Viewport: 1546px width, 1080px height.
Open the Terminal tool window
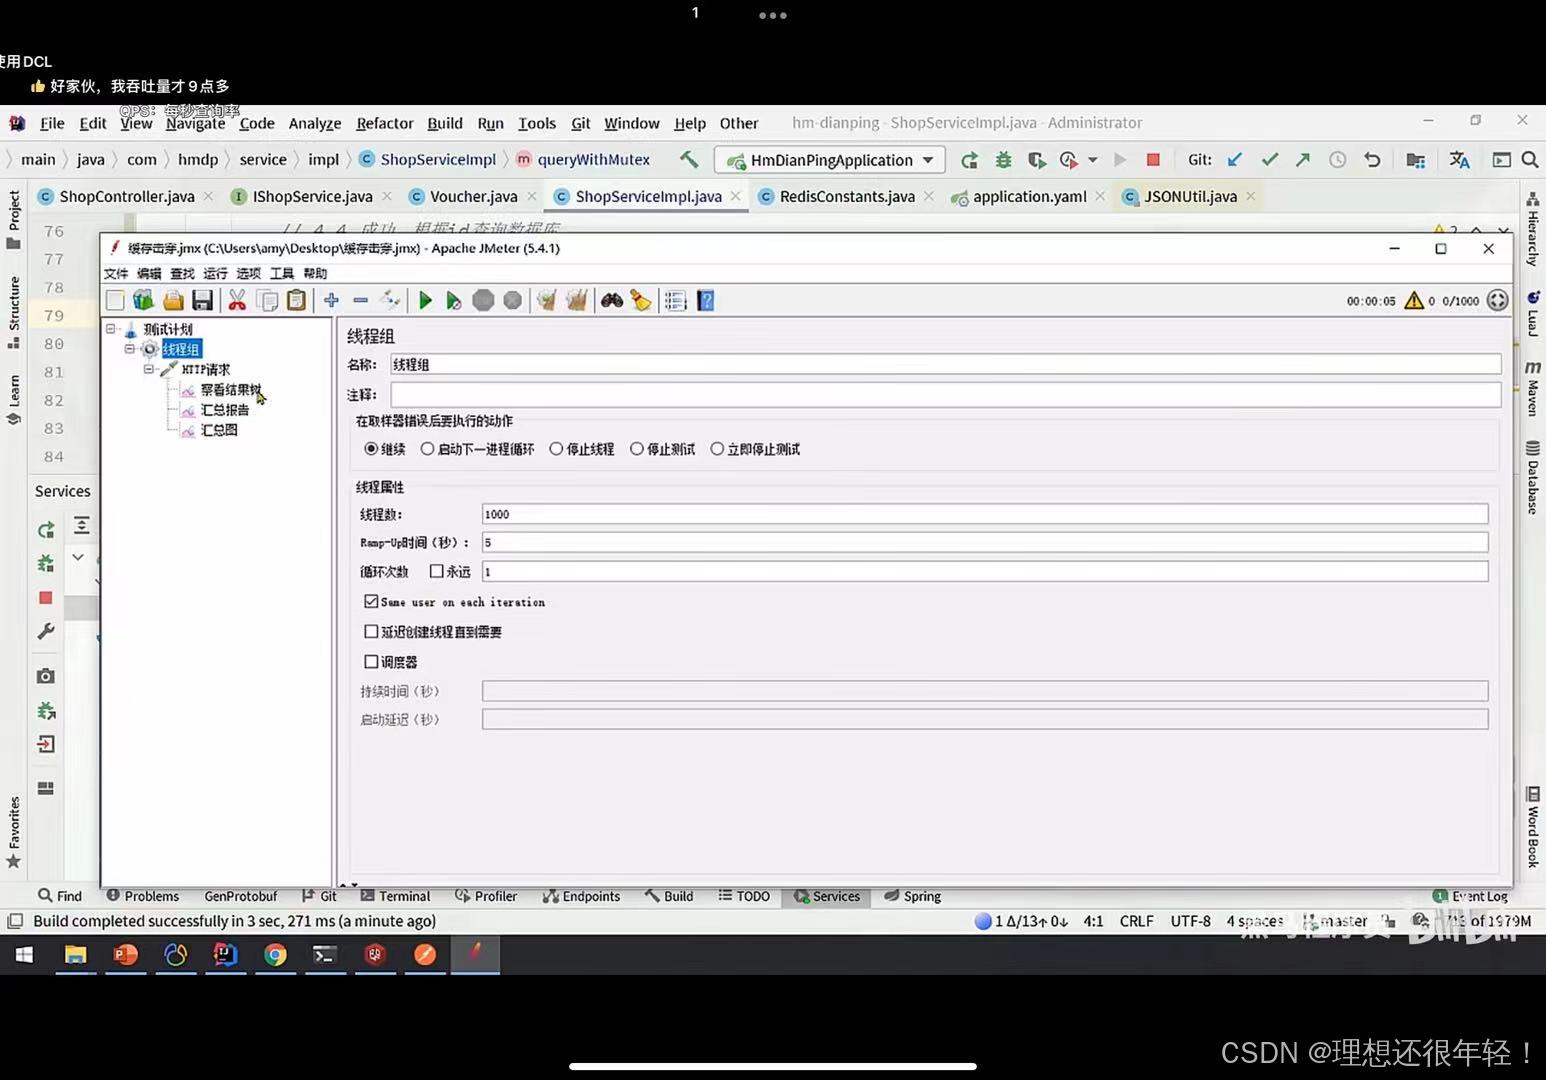395,896
